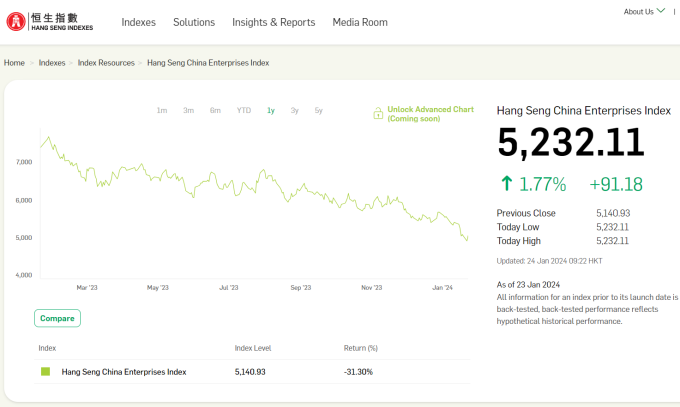Click the Sep '23 axis label
Image resolution: width=680 pixels, height=407 pixels.
[301, 287]
